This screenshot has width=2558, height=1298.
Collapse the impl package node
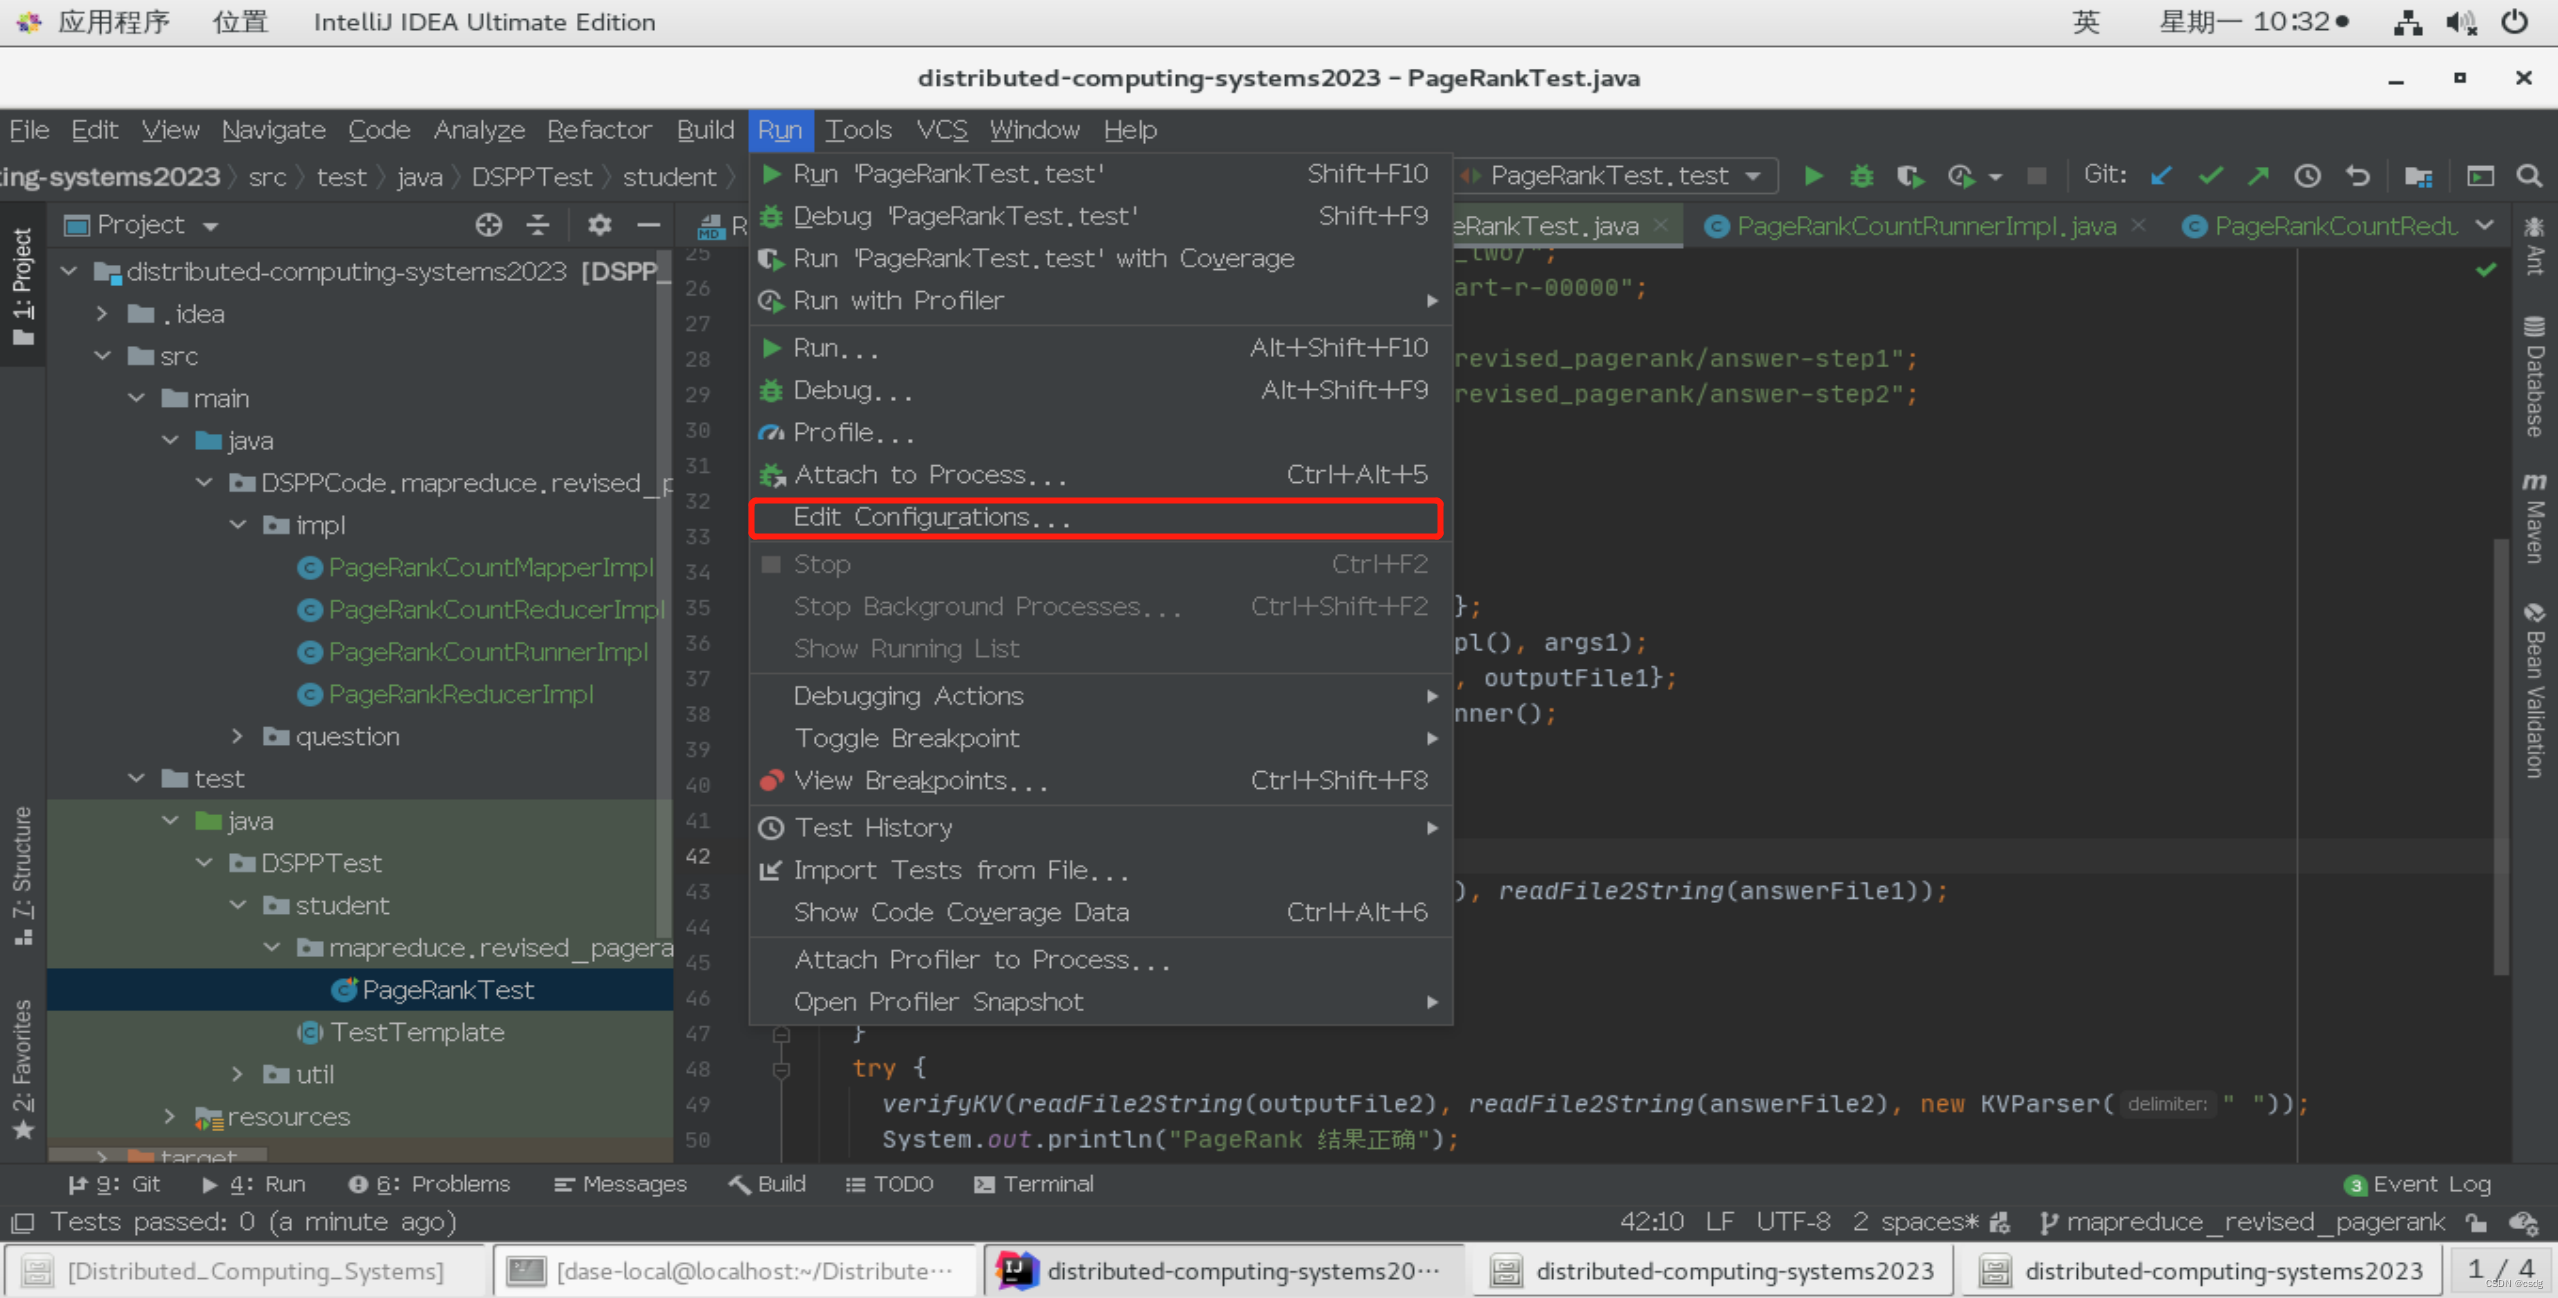(x=238, y=525)
